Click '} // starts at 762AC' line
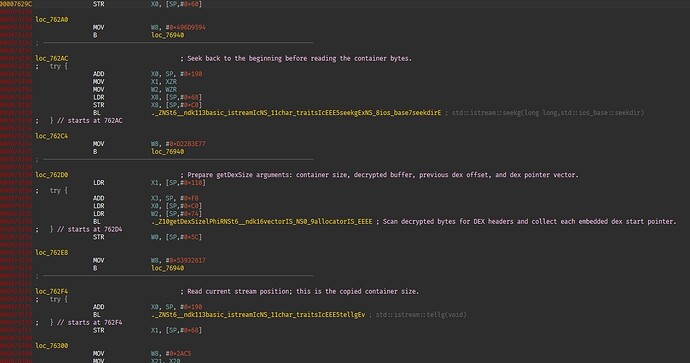Image resolution: width=690 pixels, height=363 pixels. [x=86, y=121]
